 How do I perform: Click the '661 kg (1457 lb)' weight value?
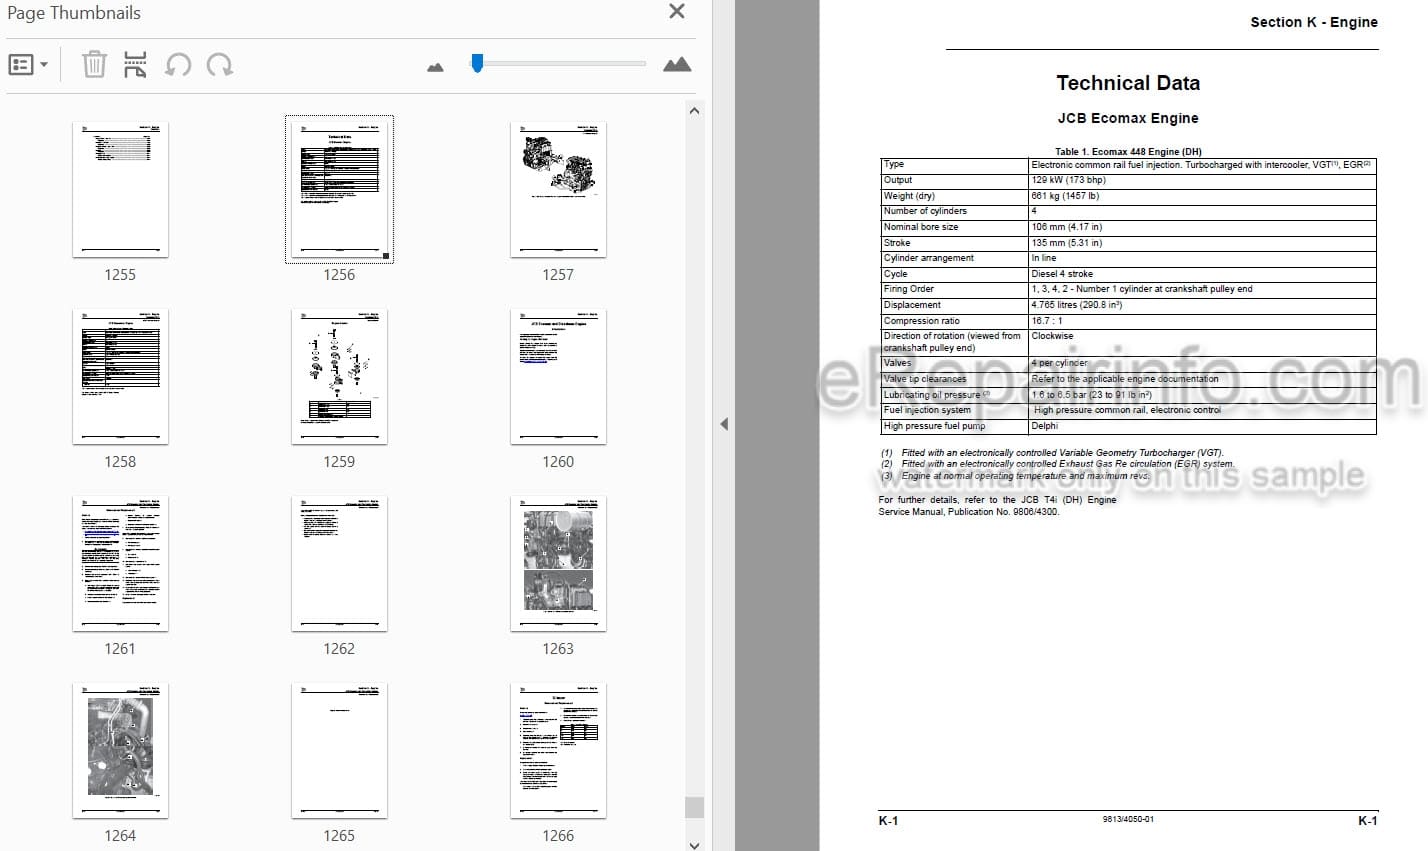coord(1065,196)
